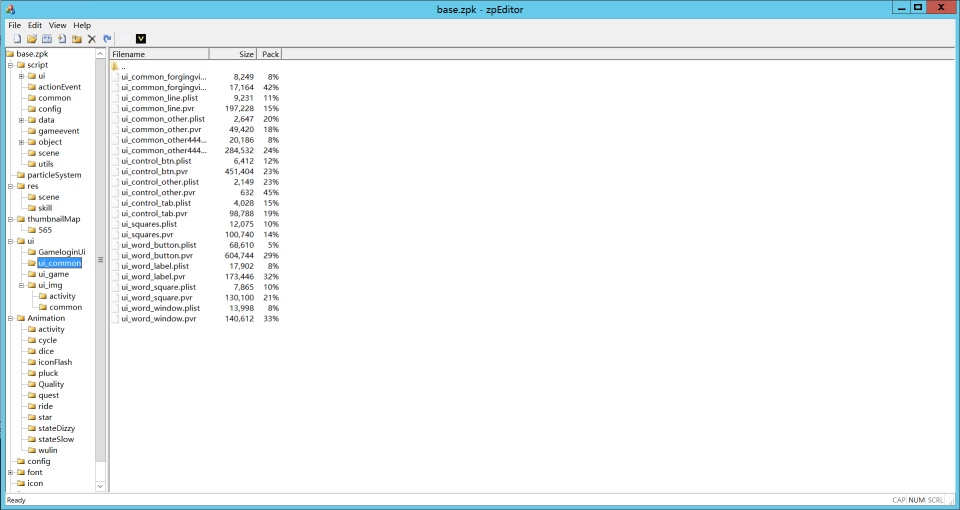Click the zpEditor icon in the title bar
Viewport: 960px width, 510px height.
(x=10, y=9)
